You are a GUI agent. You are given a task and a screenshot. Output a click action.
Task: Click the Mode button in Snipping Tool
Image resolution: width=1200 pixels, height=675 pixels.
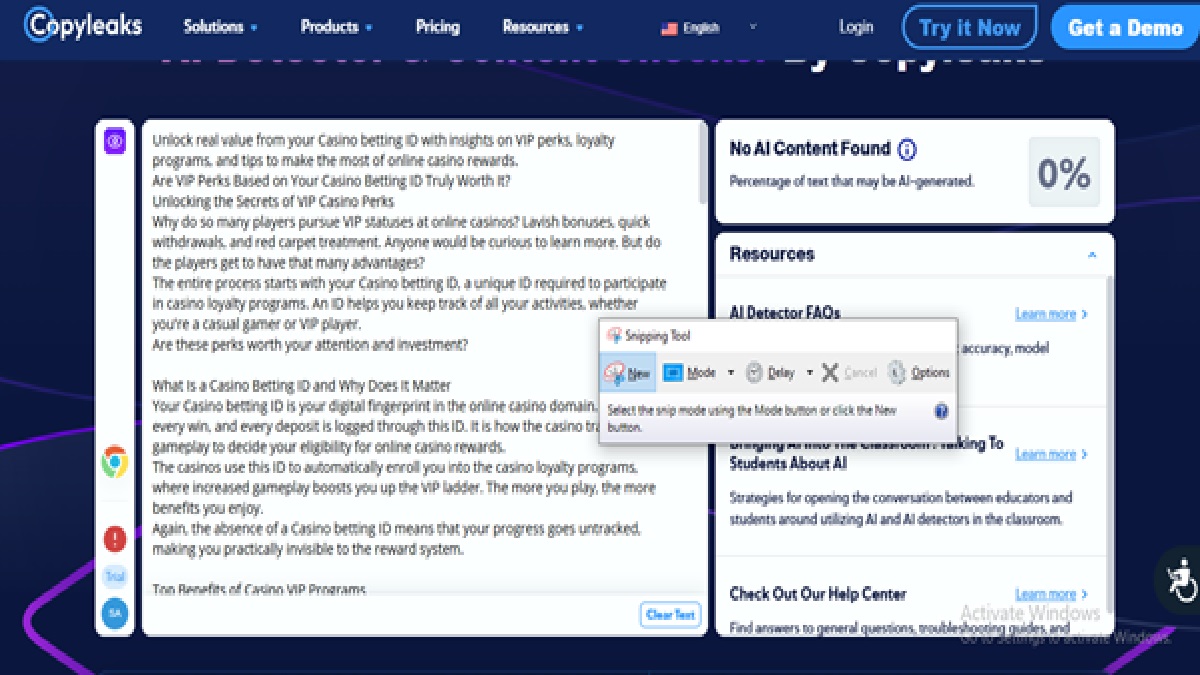pyautogui.click(x=690, y=373)
